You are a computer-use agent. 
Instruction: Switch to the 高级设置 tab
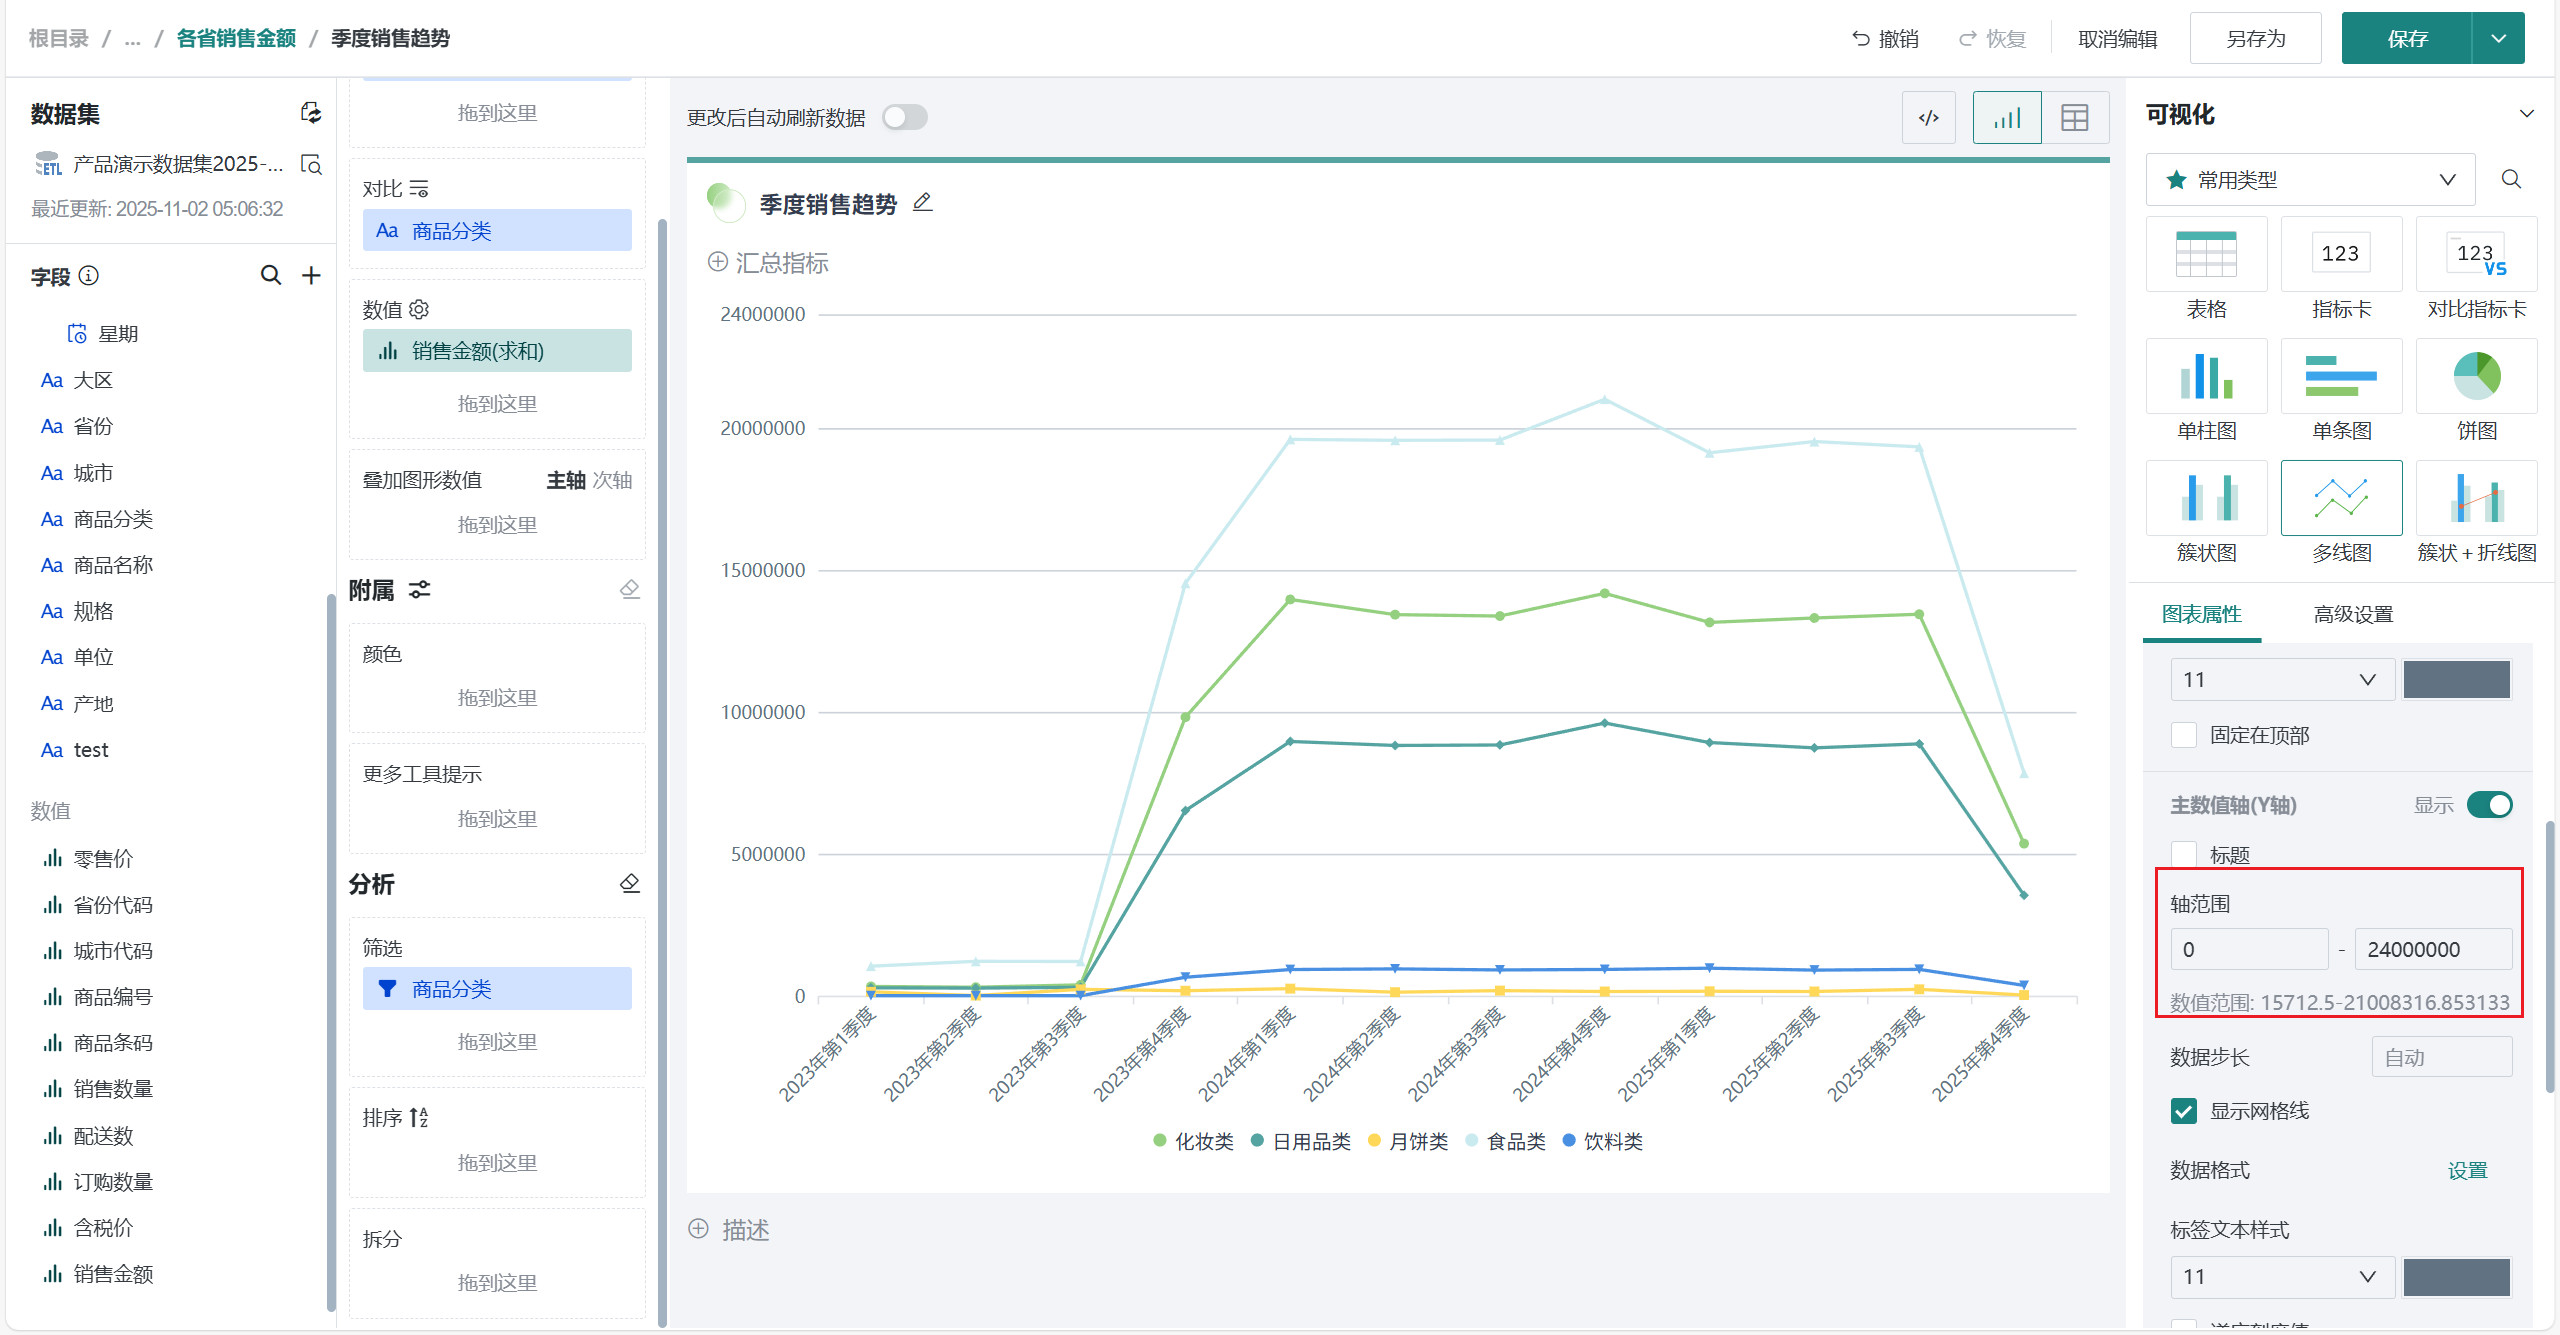[2352, 614]
